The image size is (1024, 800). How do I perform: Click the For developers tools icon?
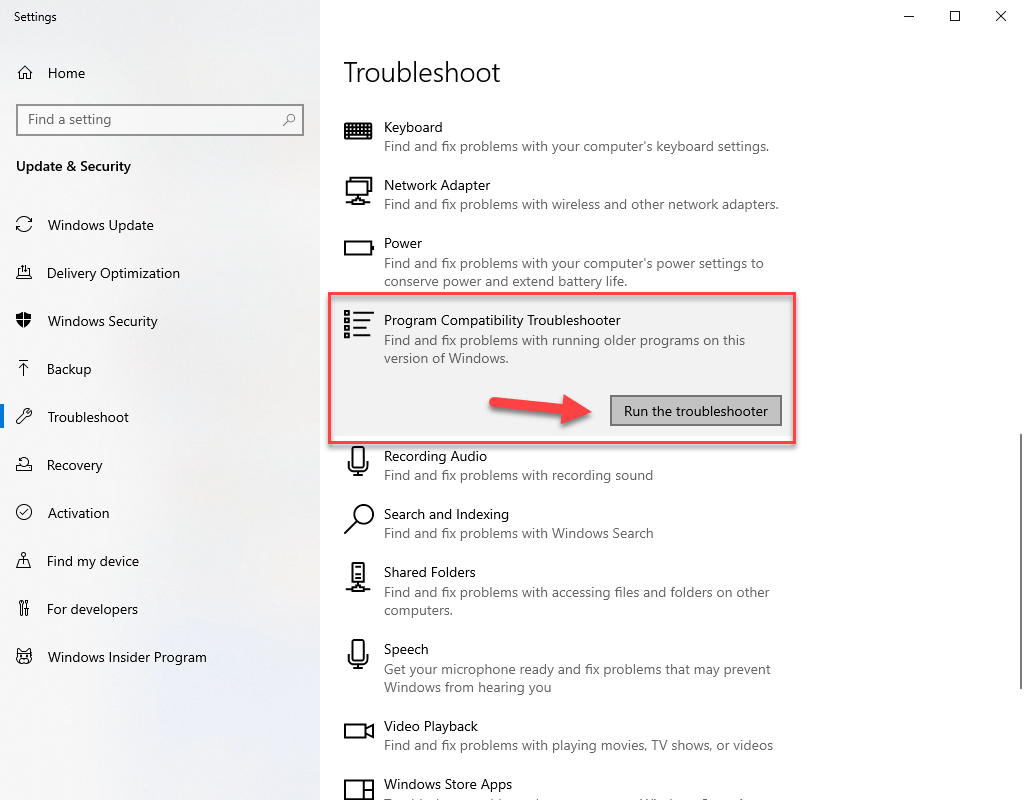[x=24, y=609]
